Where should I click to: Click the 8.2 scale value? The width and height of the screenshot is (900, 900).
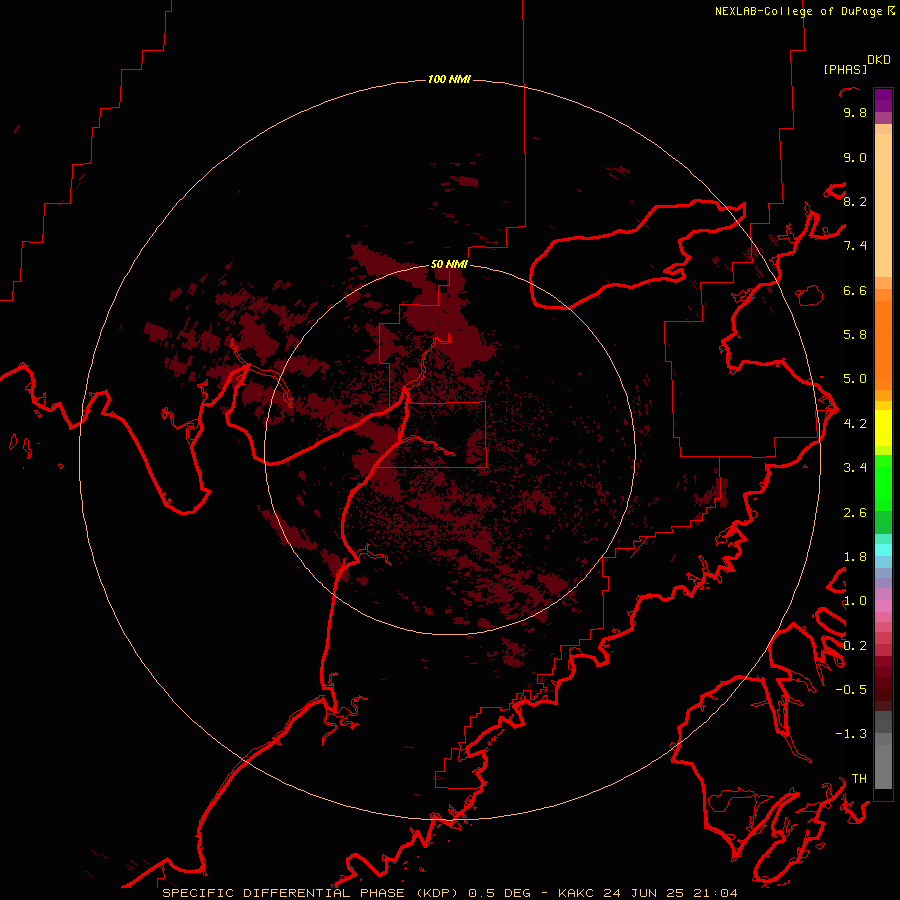[x=855, y=202]
